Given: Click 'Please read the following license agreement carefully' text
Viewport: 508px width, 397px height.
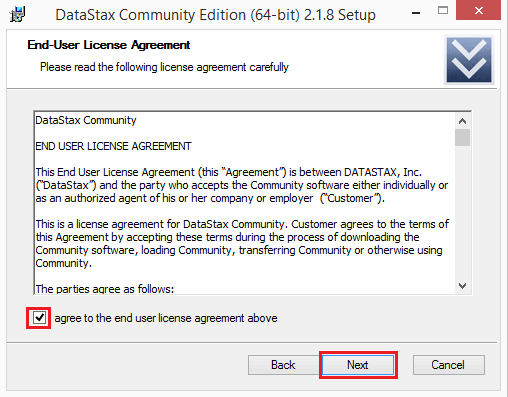Looking at the screenshot, I should (x=164, y=67).
